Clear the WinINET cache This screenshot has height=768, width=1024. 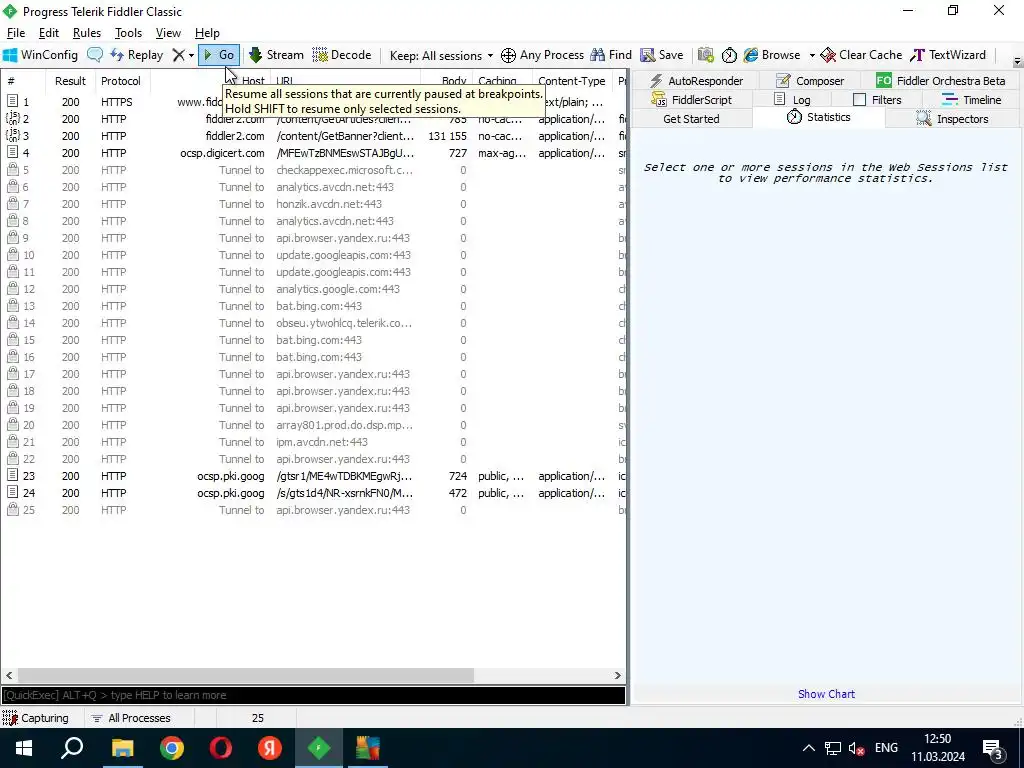click(x=861, y=55)
